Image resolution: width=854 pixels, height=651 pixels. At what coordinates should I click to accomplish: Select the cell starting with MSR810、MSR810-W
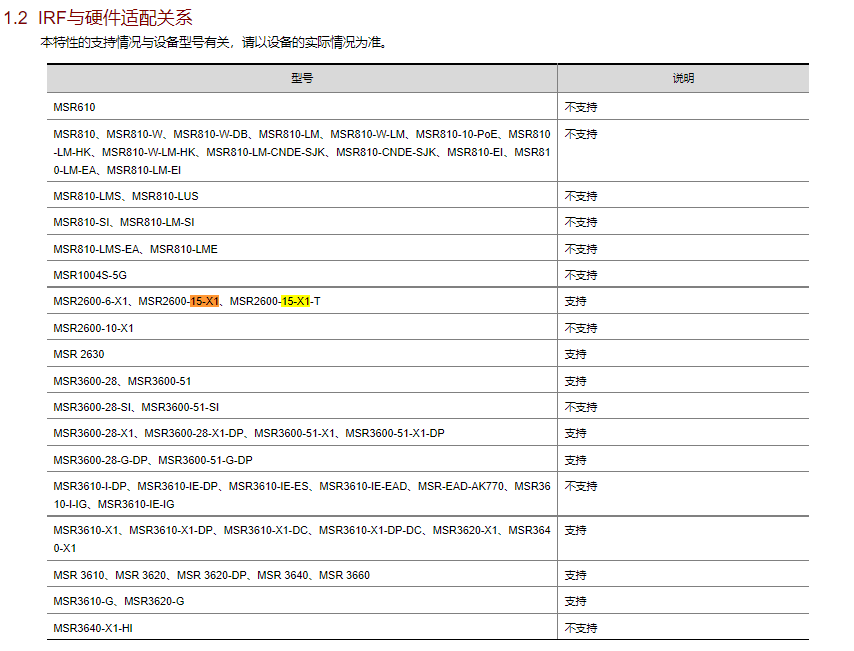click(302, 152)
